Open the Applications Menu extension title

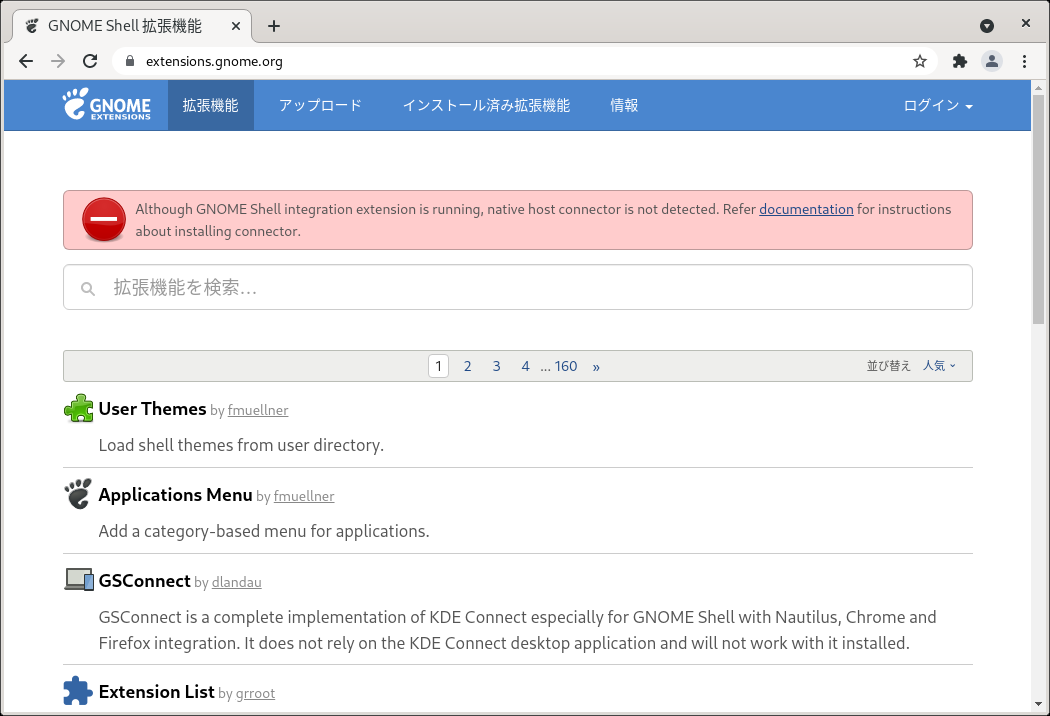coord(175,494)
